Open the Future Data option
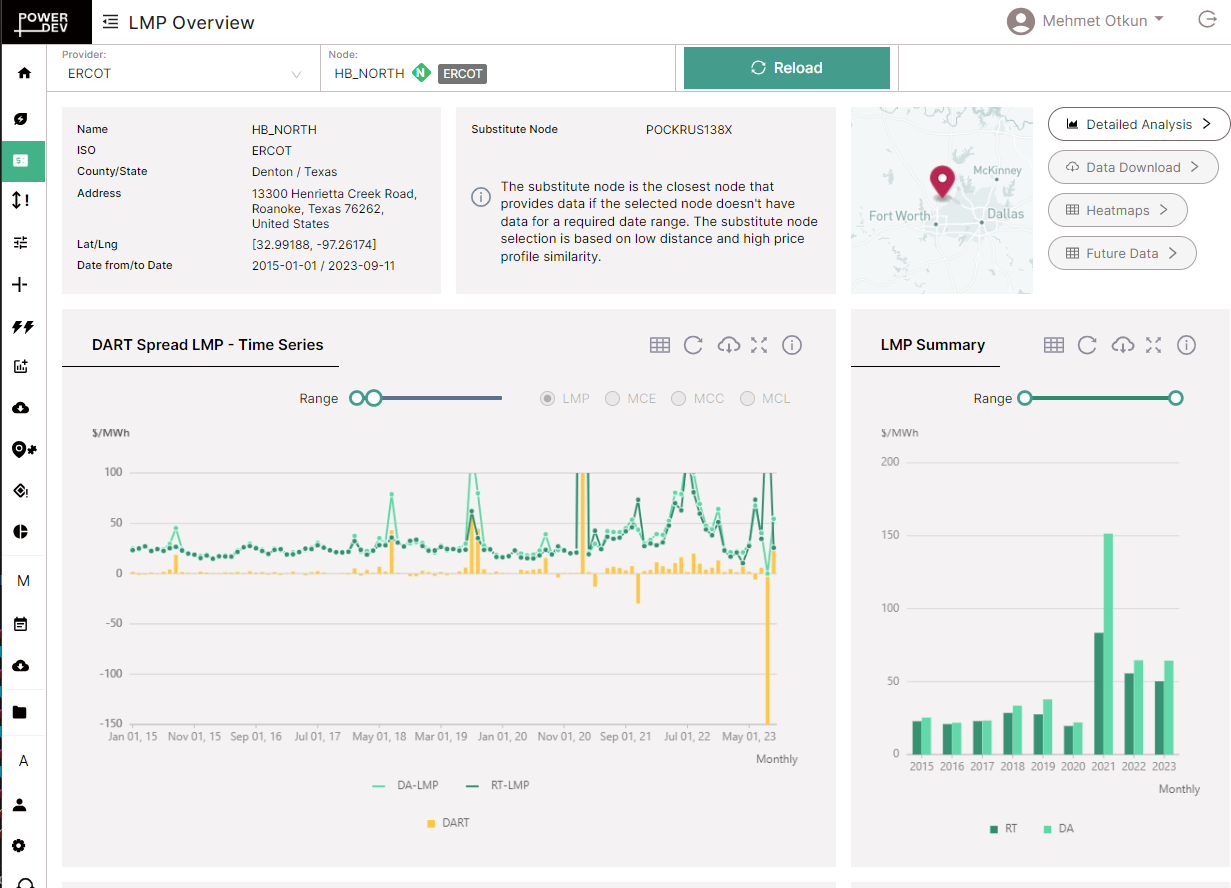The width and height of the screenshot is (1231, 888). click(x=1122, y=253)
